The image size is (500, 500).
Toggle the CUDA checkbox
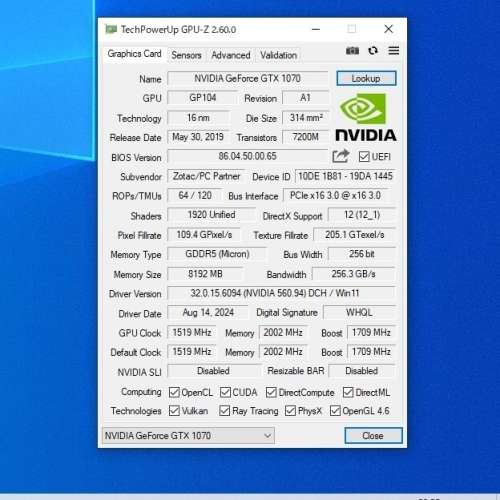[x=225, y=392]
